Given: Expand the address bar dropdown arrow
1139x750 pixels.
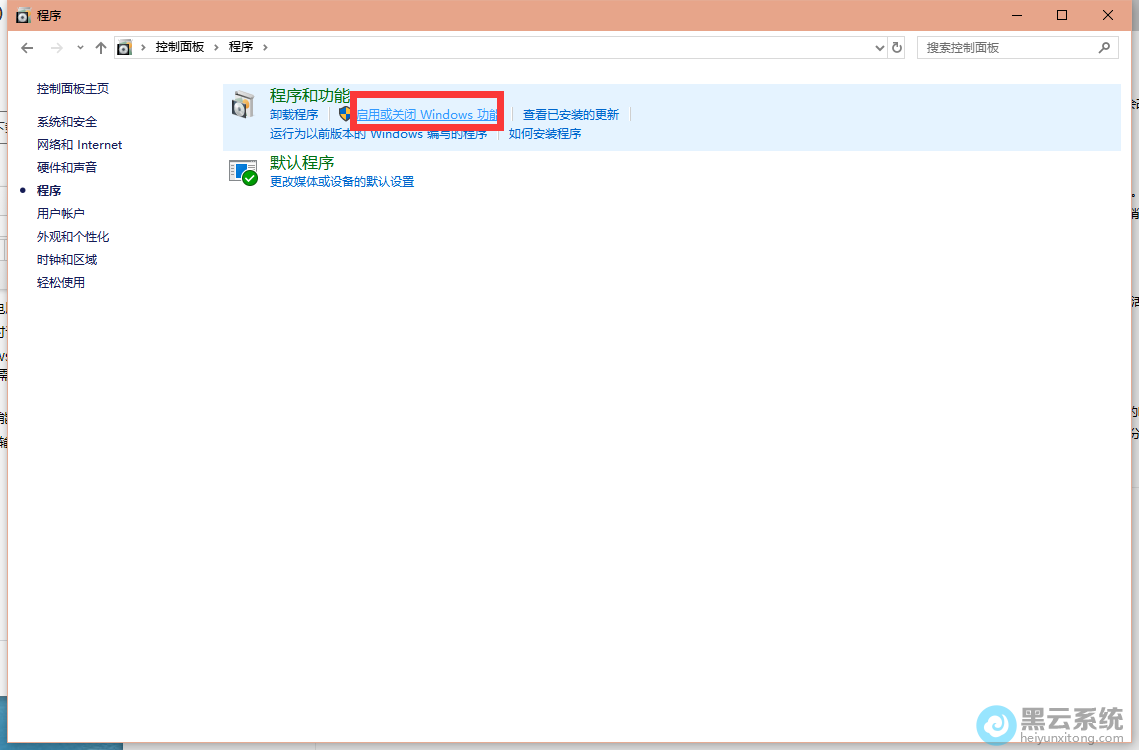Looking at the screenshot, I should (879, 47).
